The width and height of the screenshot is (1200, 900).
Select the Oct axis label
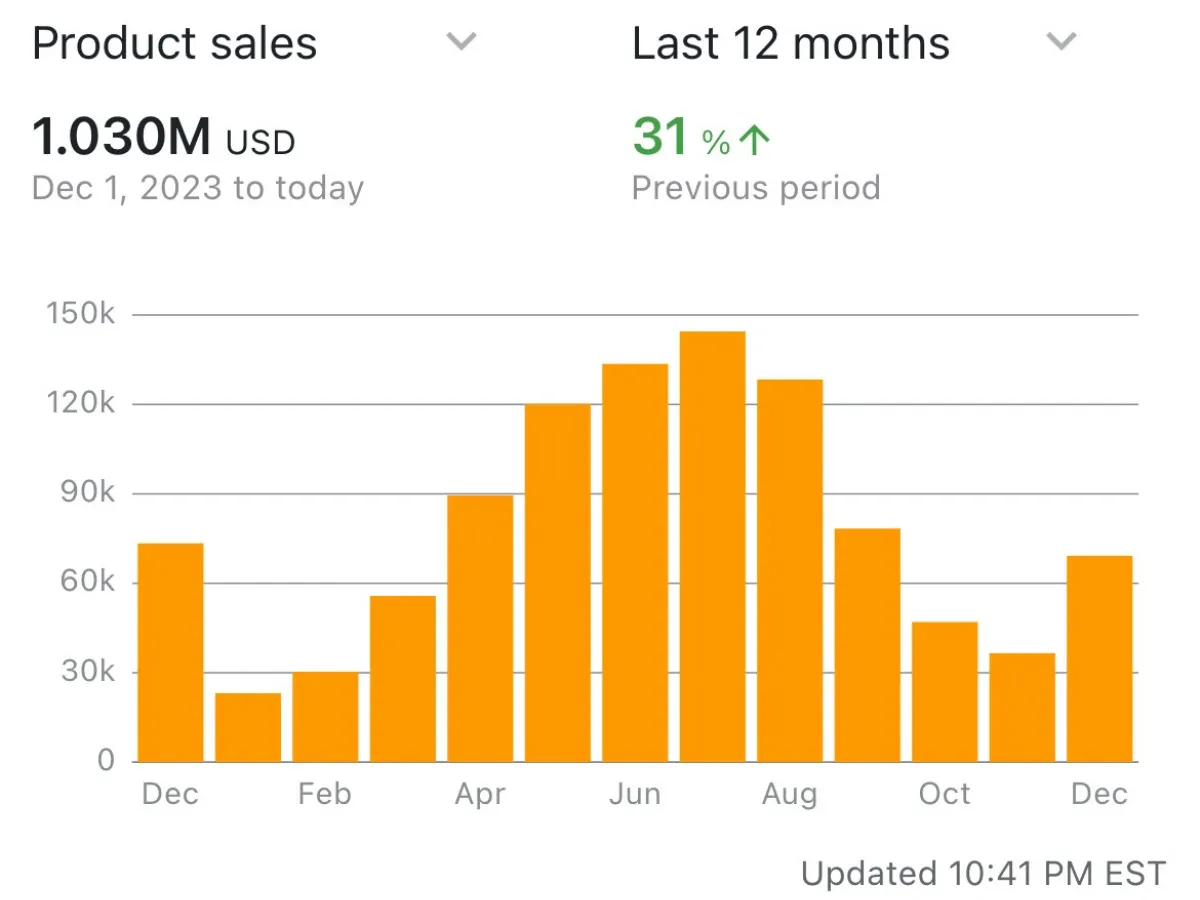(944, 793)
